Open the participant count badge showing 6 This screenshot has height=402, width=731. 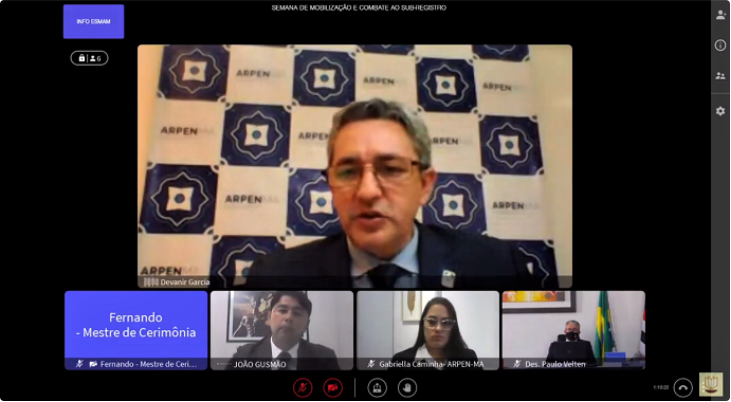pos(90,58)
